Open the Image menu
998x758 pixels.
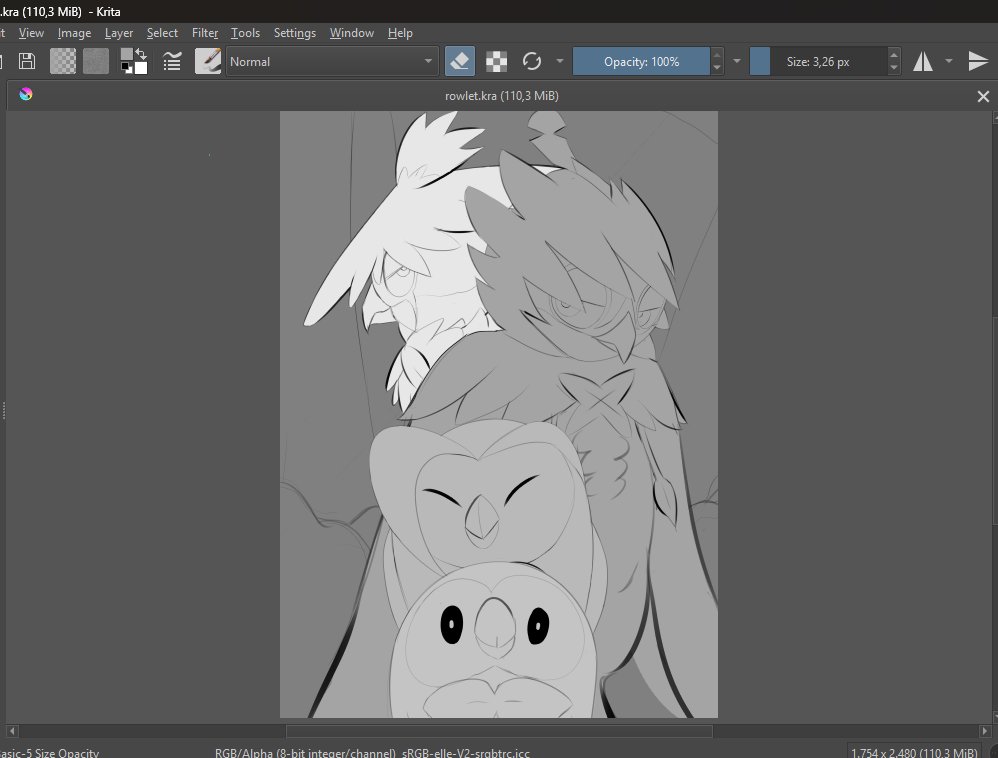(x=74, y=33)
